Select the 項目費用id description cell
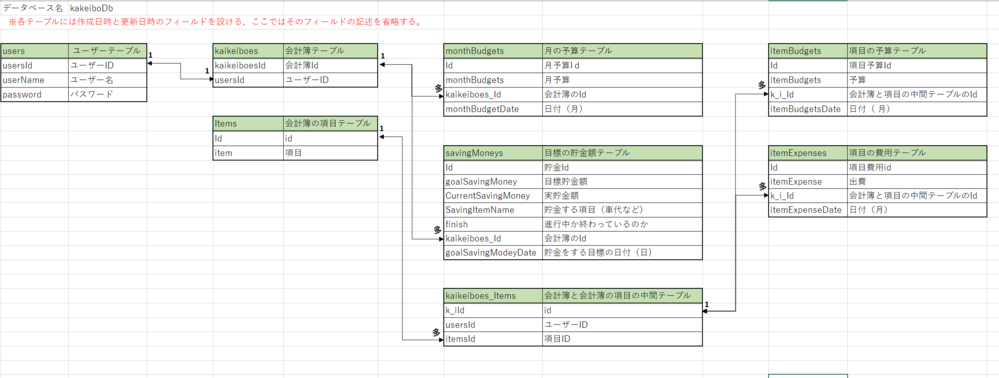 coord(917,167)
